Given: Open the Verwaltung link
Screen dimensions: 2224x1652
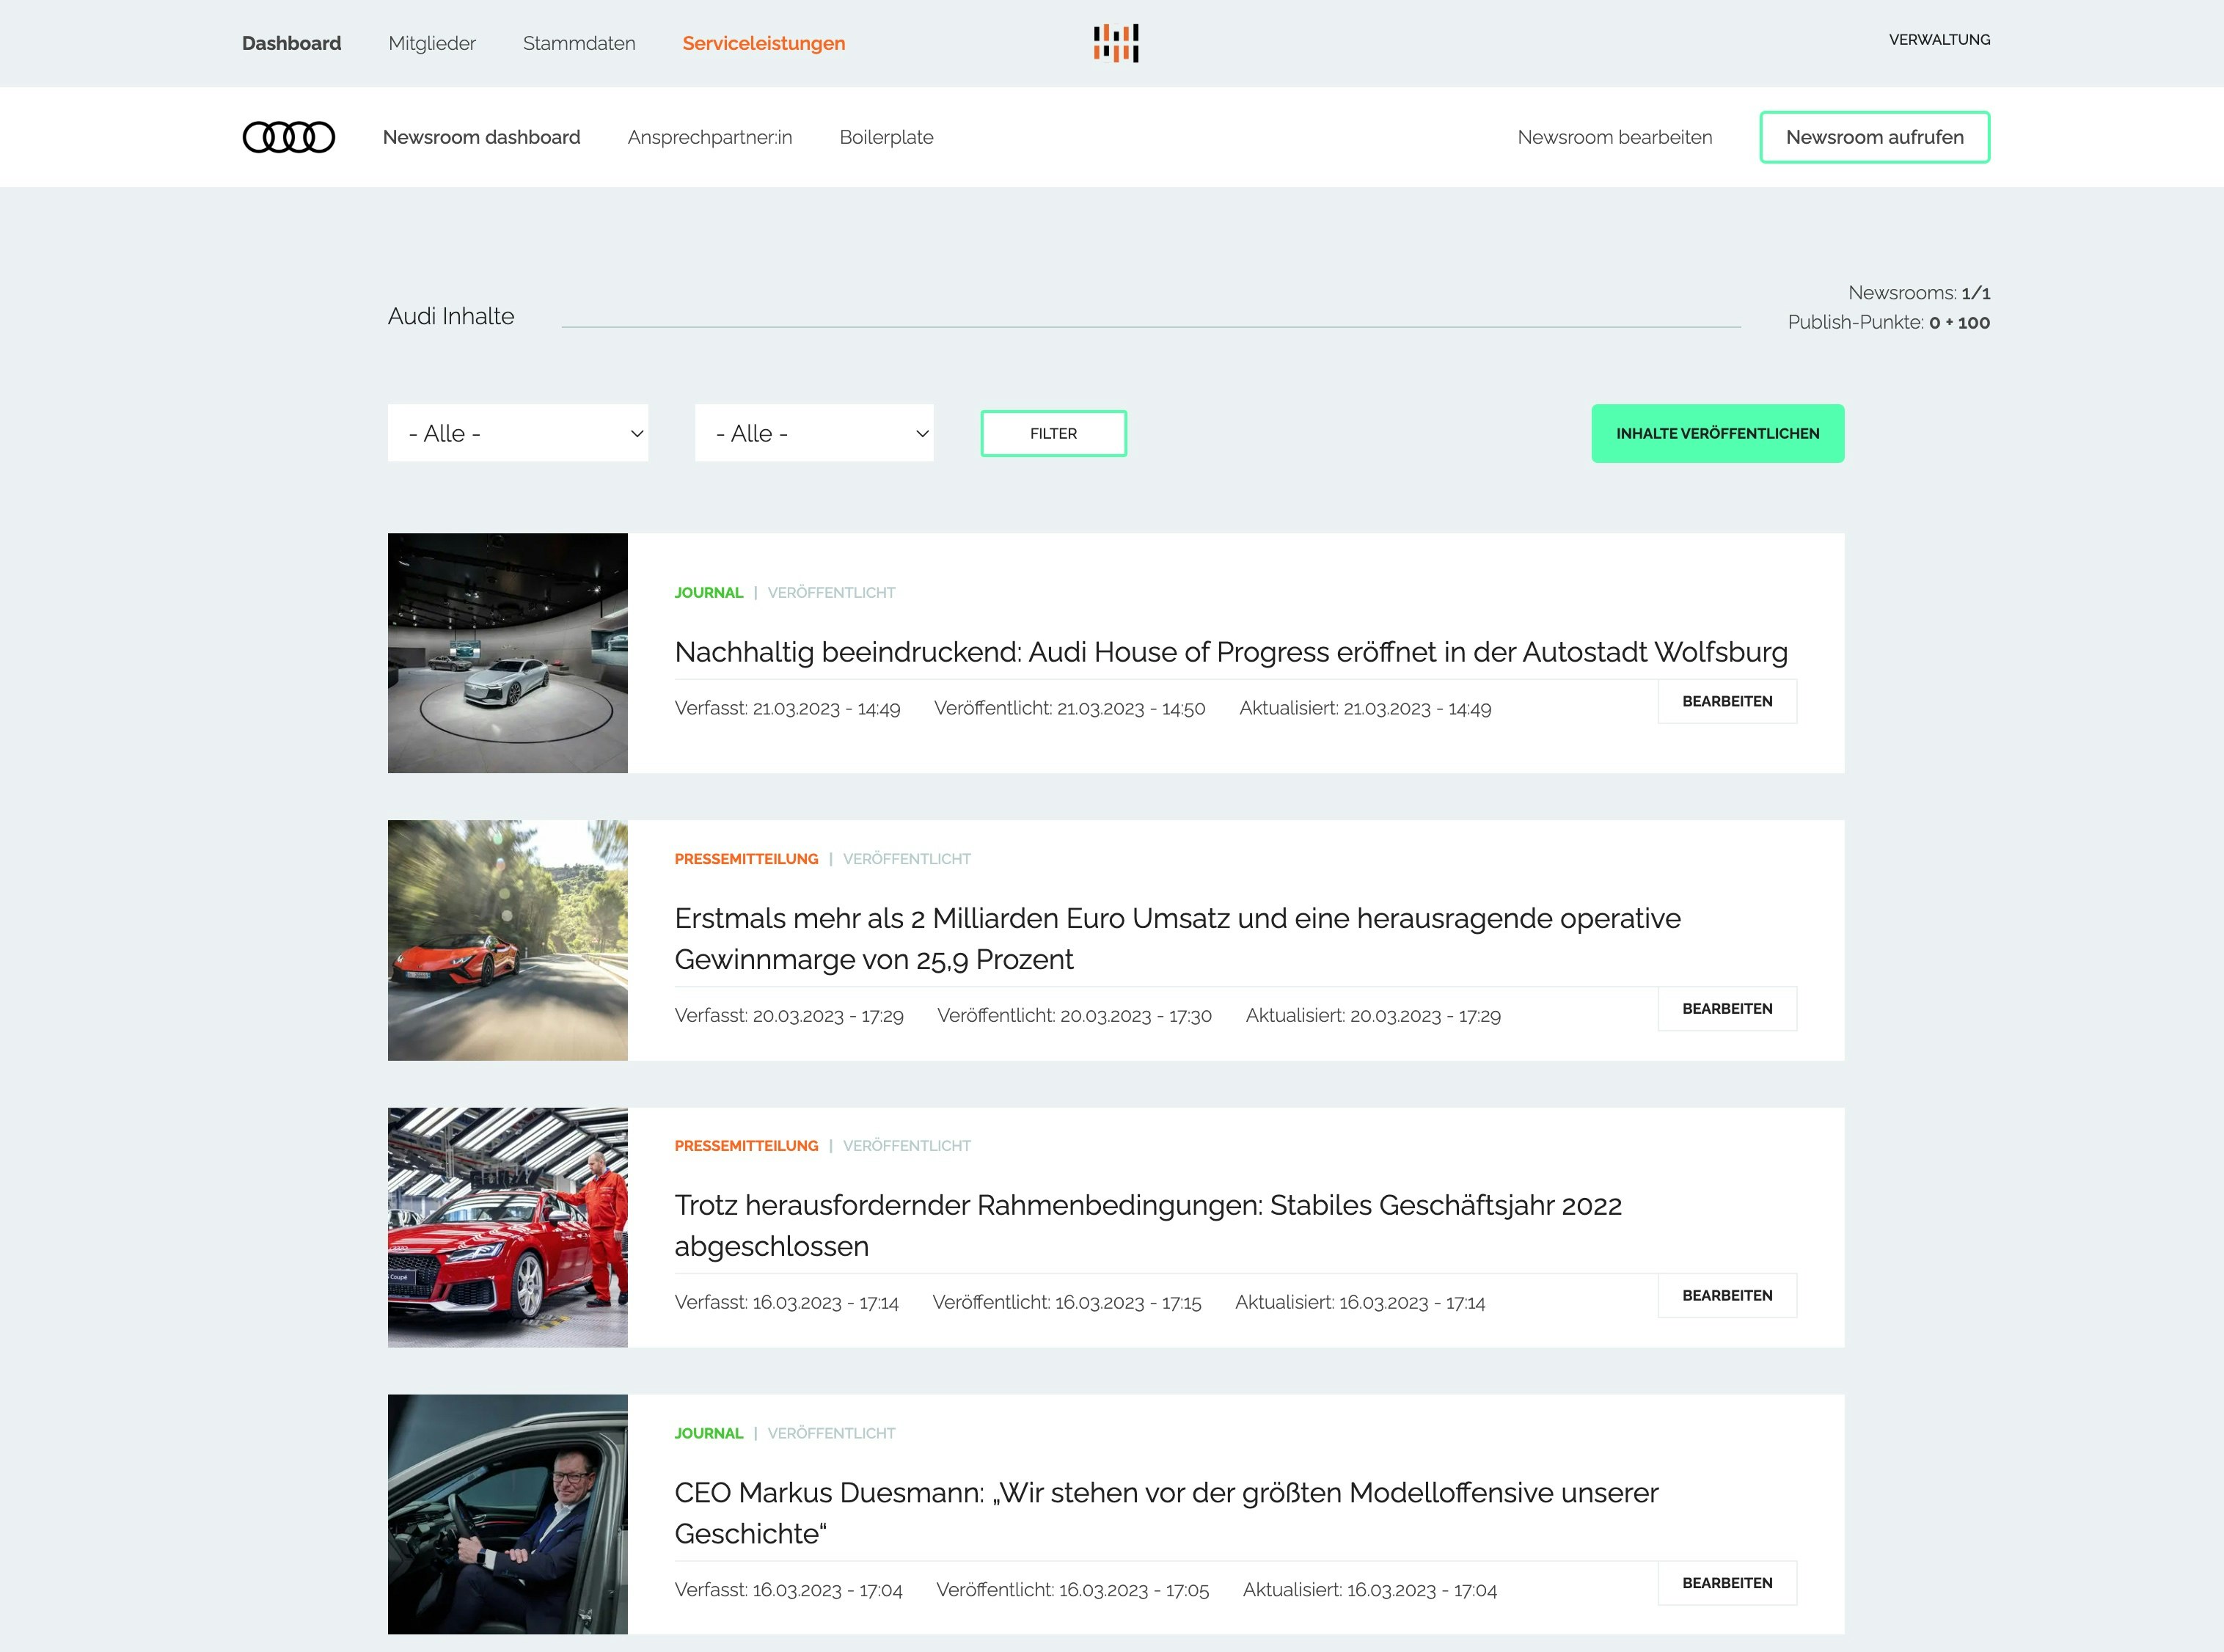Looking at the screenshot, I should click(1939, 40).
